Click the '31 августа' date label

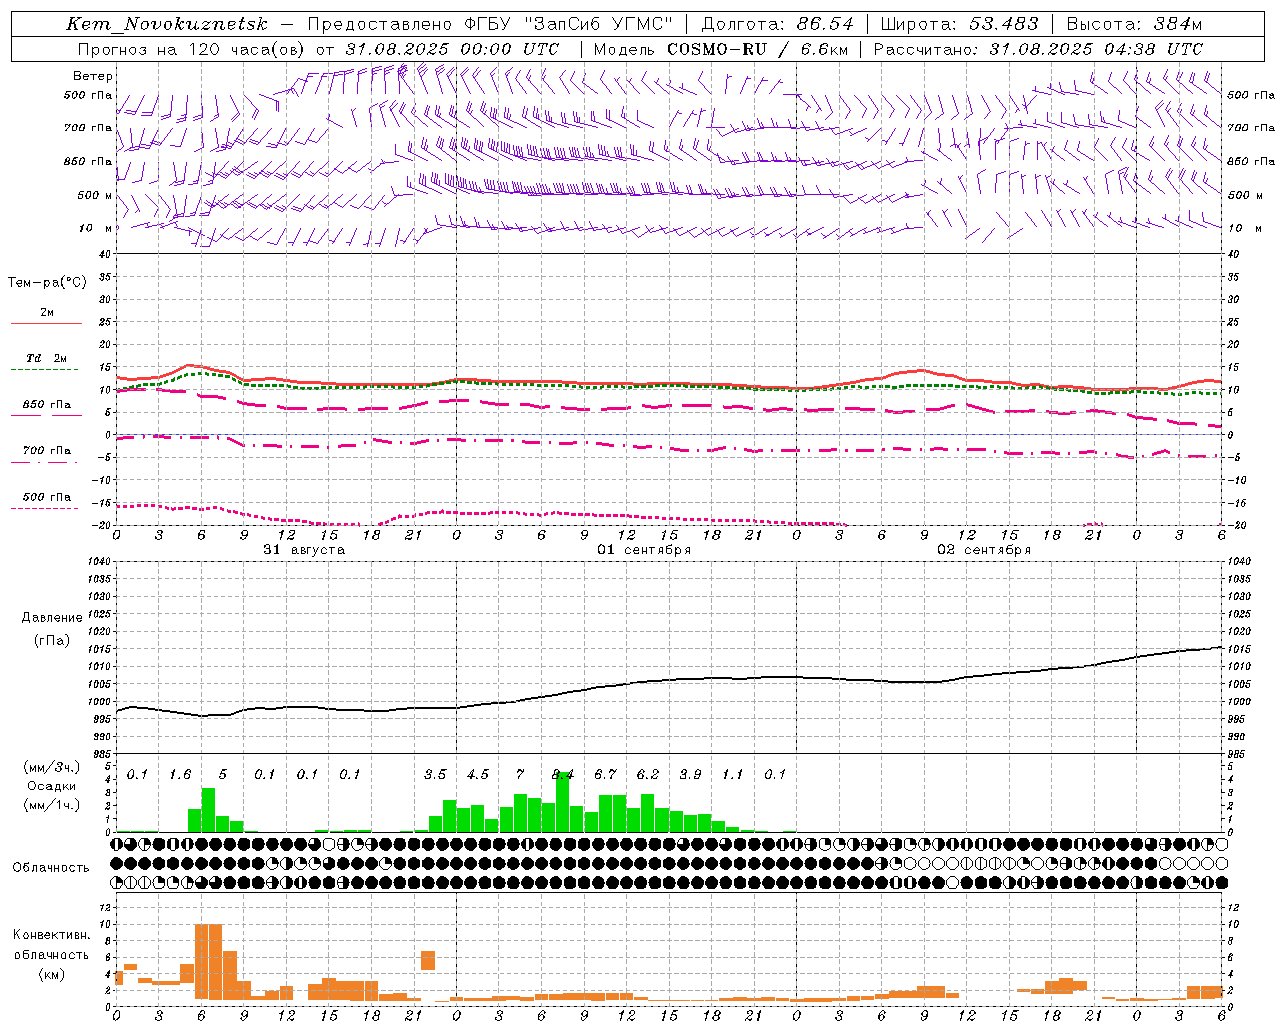click(304, 550)
